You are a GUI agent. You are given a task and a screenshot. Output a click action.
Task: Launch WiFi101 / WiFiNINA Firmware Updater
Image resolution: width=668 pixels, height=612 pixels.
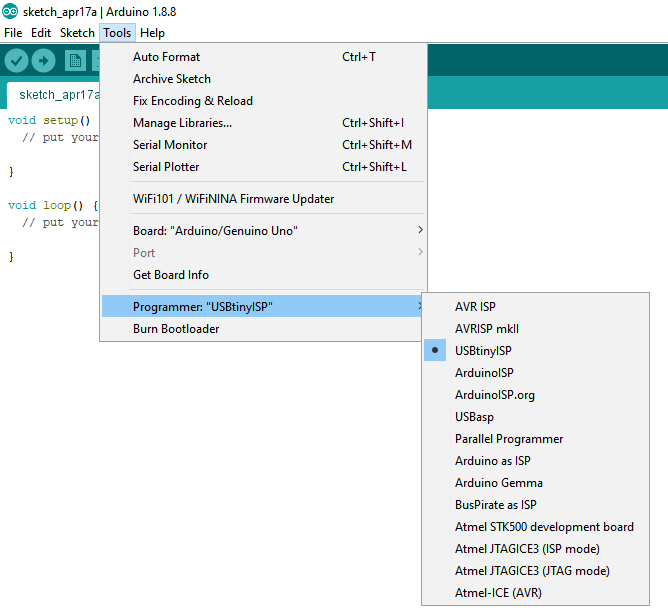[x=263, y=199]
